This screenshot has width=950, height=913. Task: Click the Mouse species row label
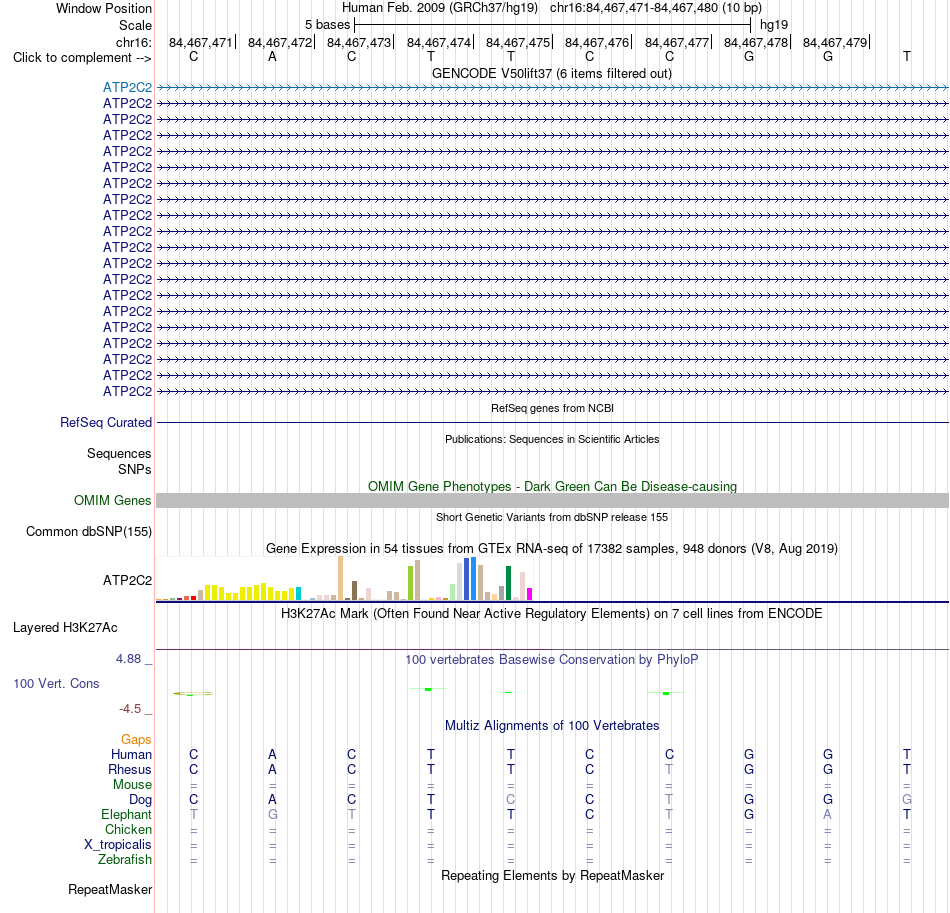pos(132,785)
